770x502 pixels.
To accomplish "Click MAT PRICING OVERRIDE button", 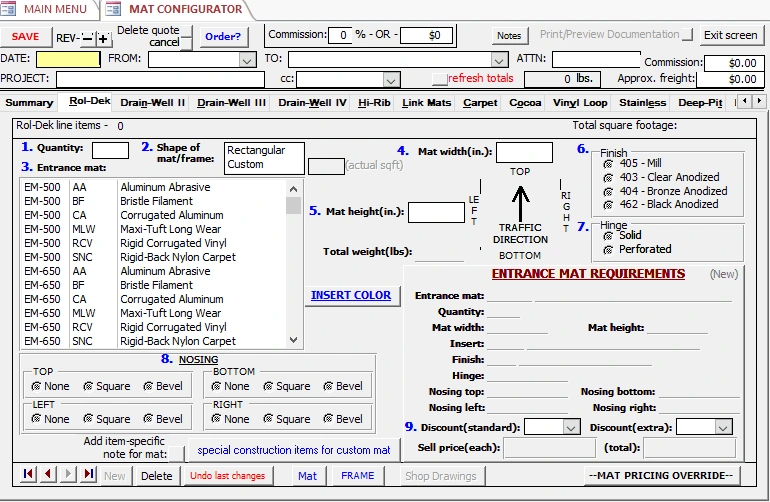I will click(661, 475).
